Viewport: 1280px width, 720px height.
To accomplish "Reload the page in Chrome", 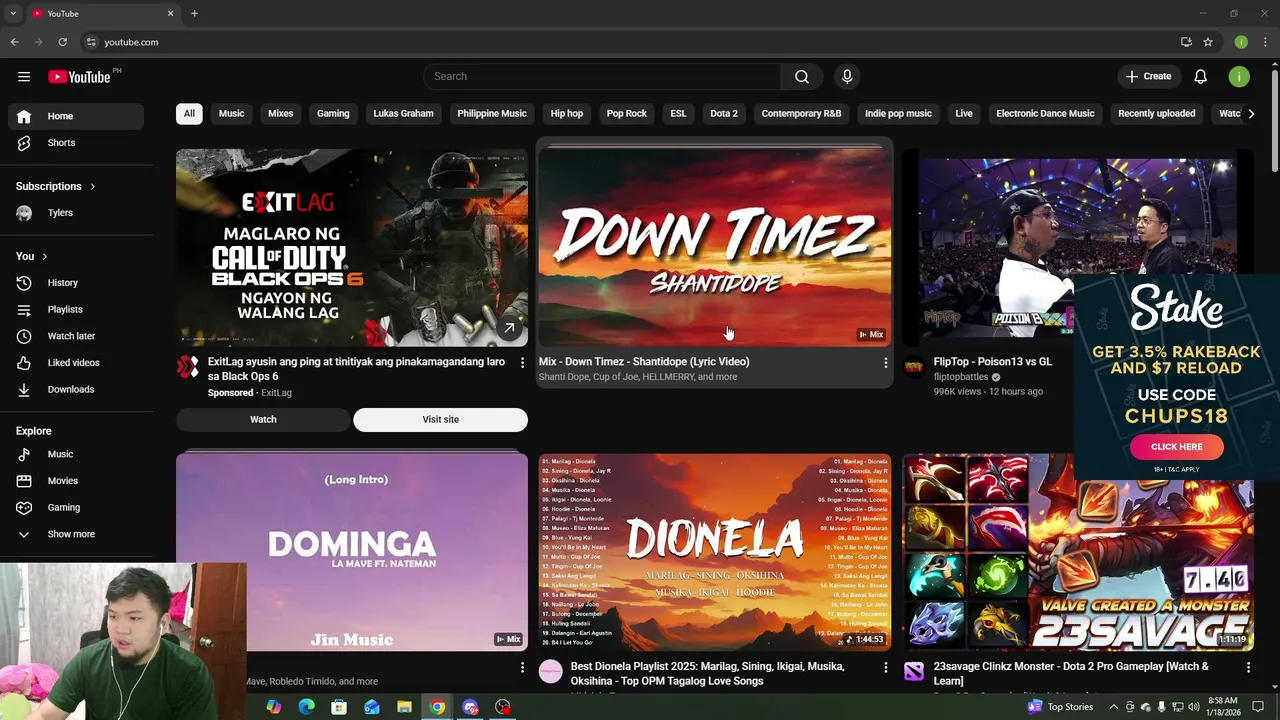I will point(62,42).
